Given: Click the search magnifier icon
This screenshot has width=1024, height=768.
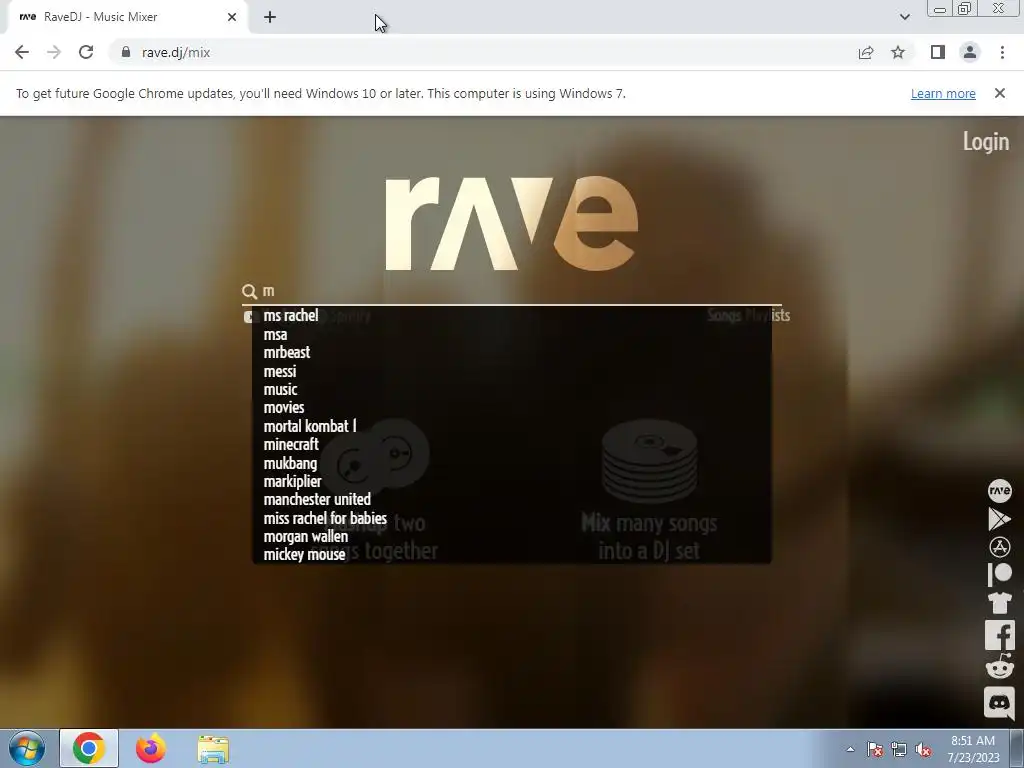Looking at the screenshot, I should 249,291.
